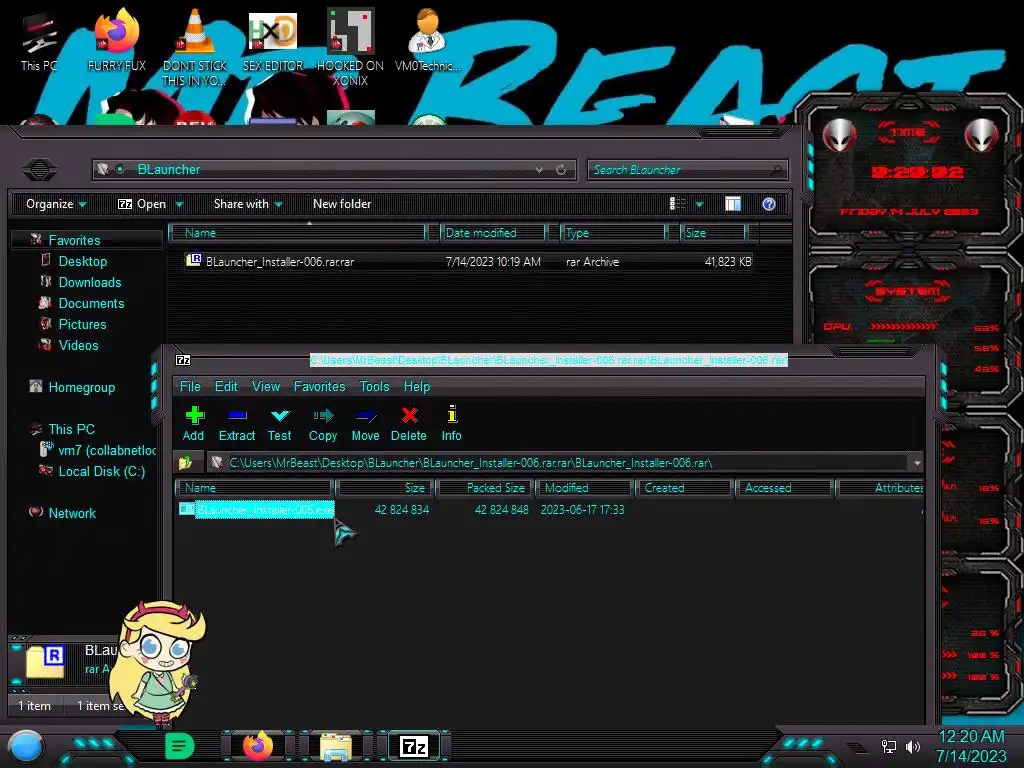
Task: Select Network in navigation pane
Action: pyautogui.click(x=72, y=513)
